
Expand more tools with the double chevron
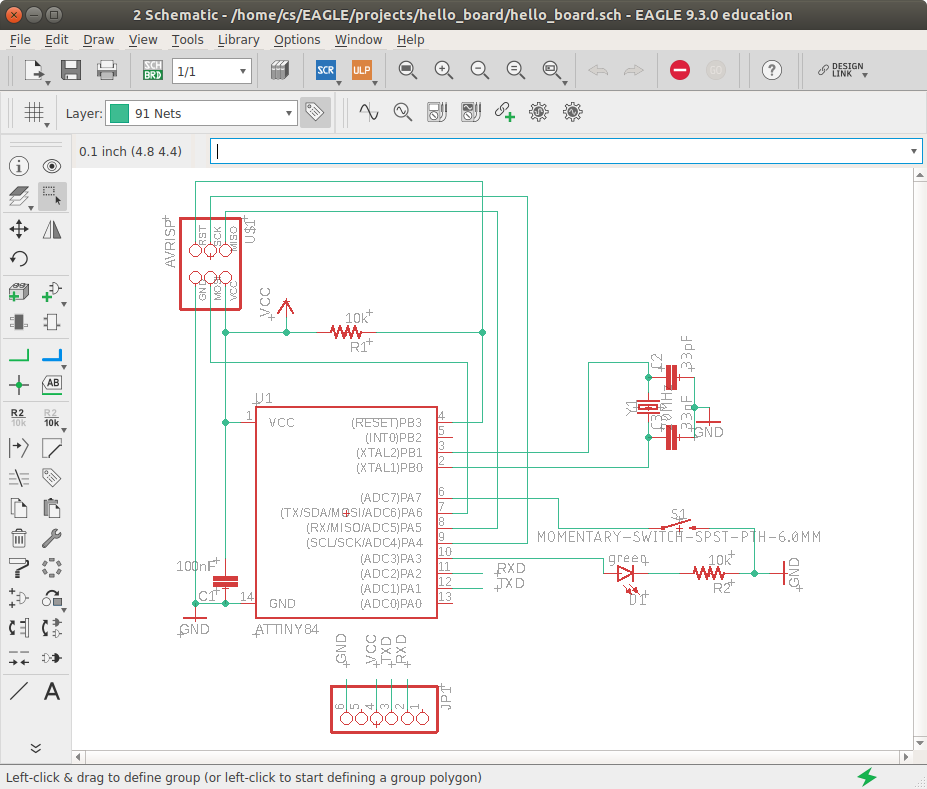pos(35,747)
